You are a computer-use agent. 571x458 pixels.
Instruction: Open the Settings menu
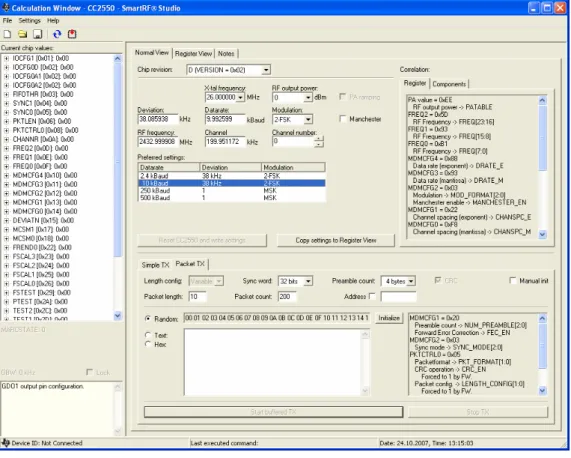coord(29,20)
